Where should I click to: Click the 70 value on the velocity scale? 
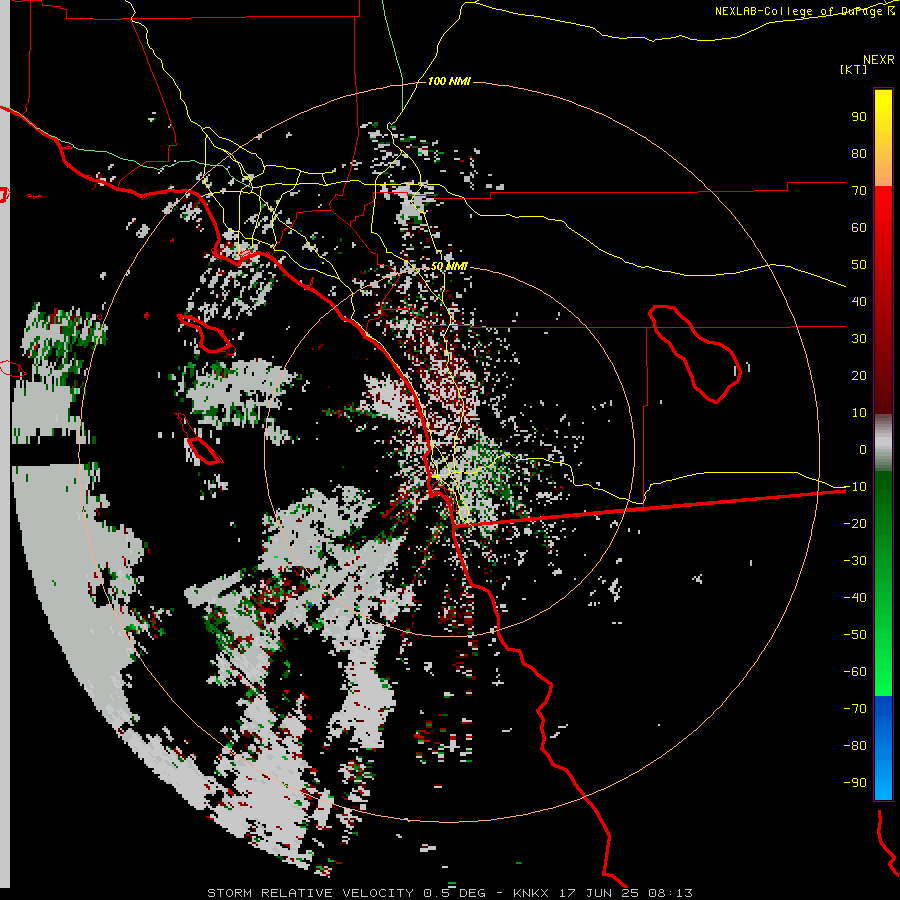[859, 191]
